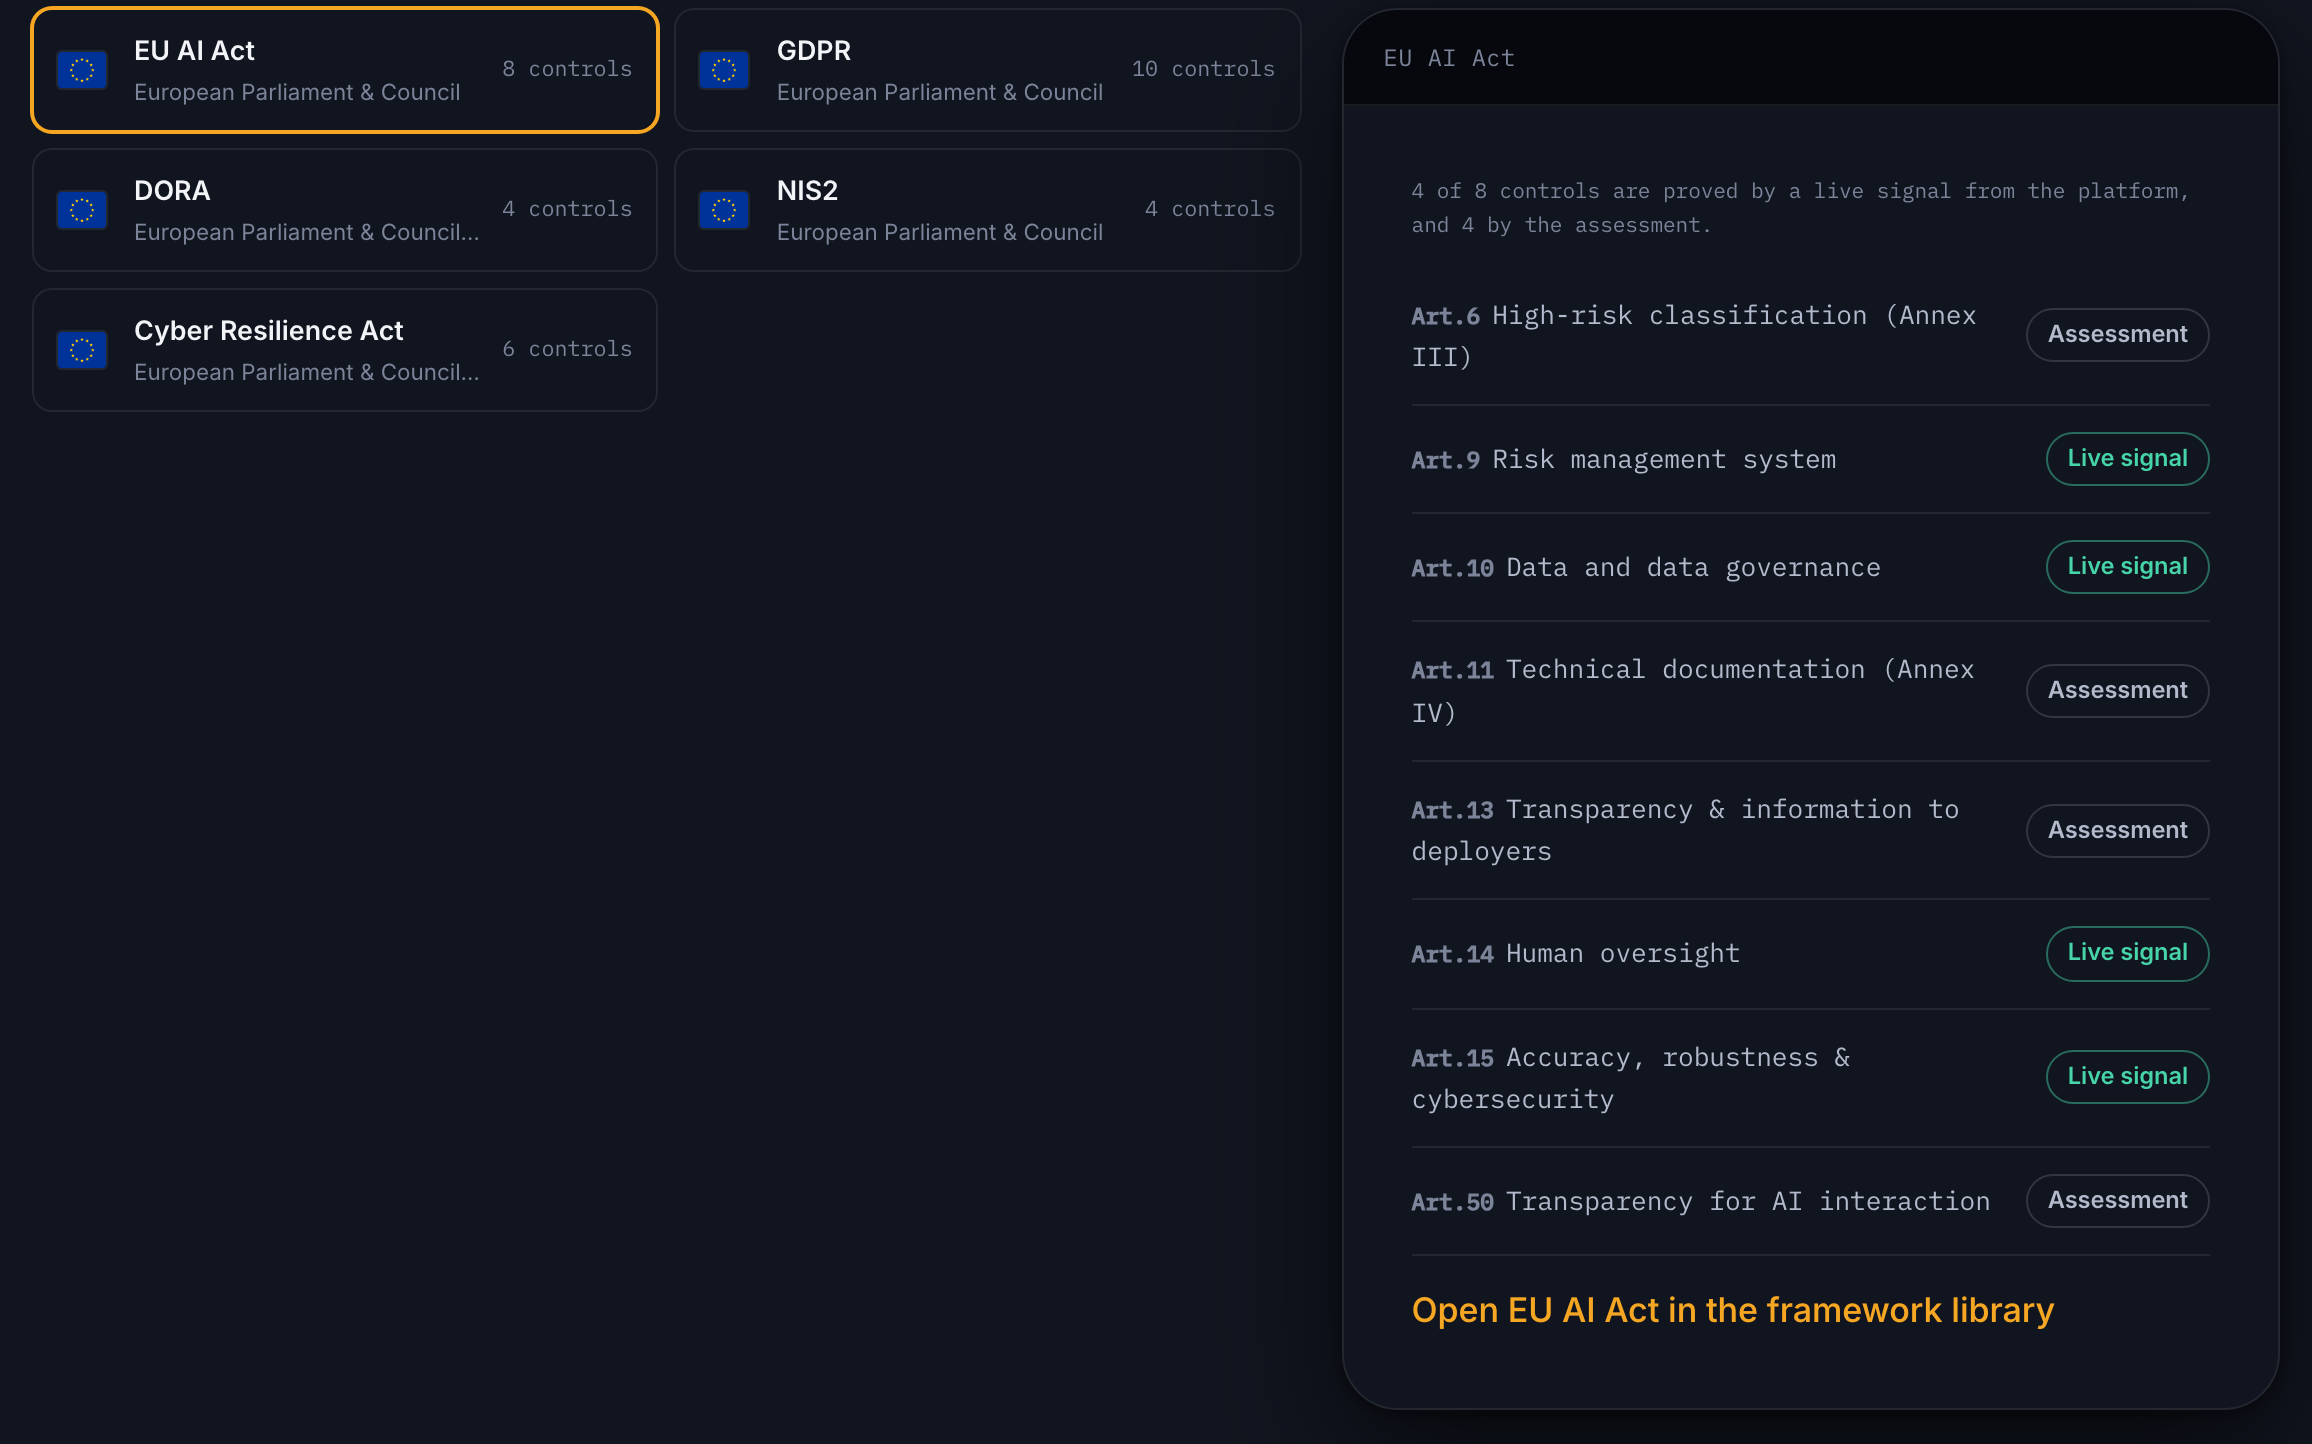The image size is (2312, 1444).
Task: Click the 'Art.10 Data and data governance' text
Action: tap(1645, 568)
